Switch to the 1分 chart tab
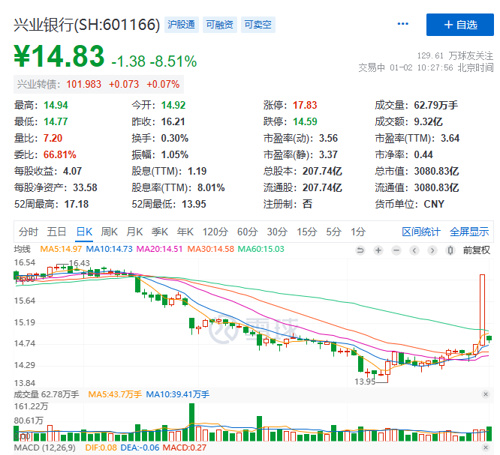The width and height of the screenshot is (500, 455). point(358,232)
